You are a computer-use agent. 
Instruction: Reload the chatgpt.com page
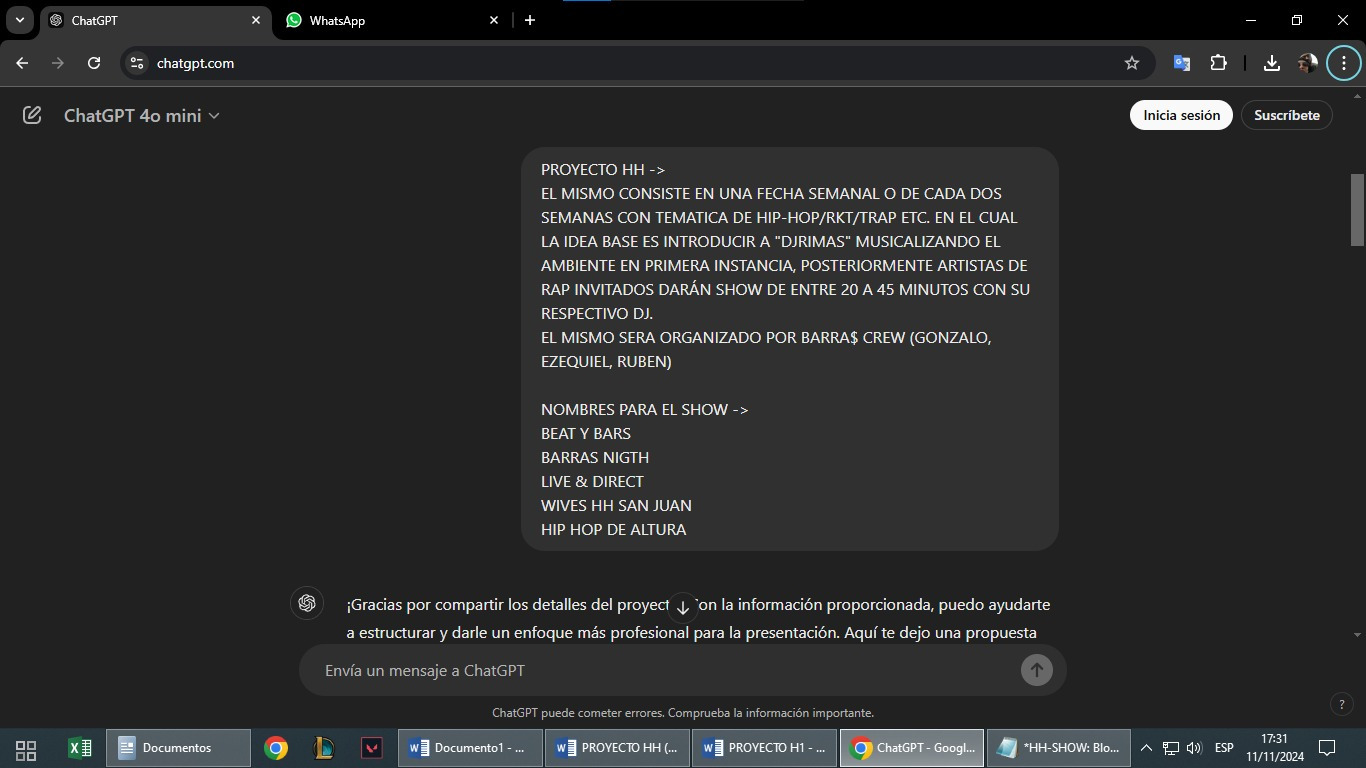click(94, 63)
